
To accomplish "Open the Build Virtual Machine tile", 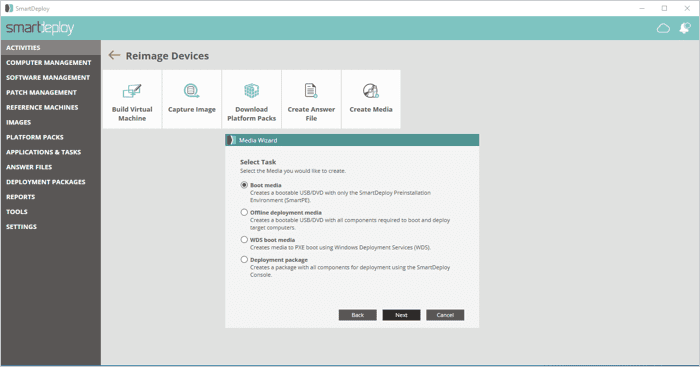I will point(132,99).
